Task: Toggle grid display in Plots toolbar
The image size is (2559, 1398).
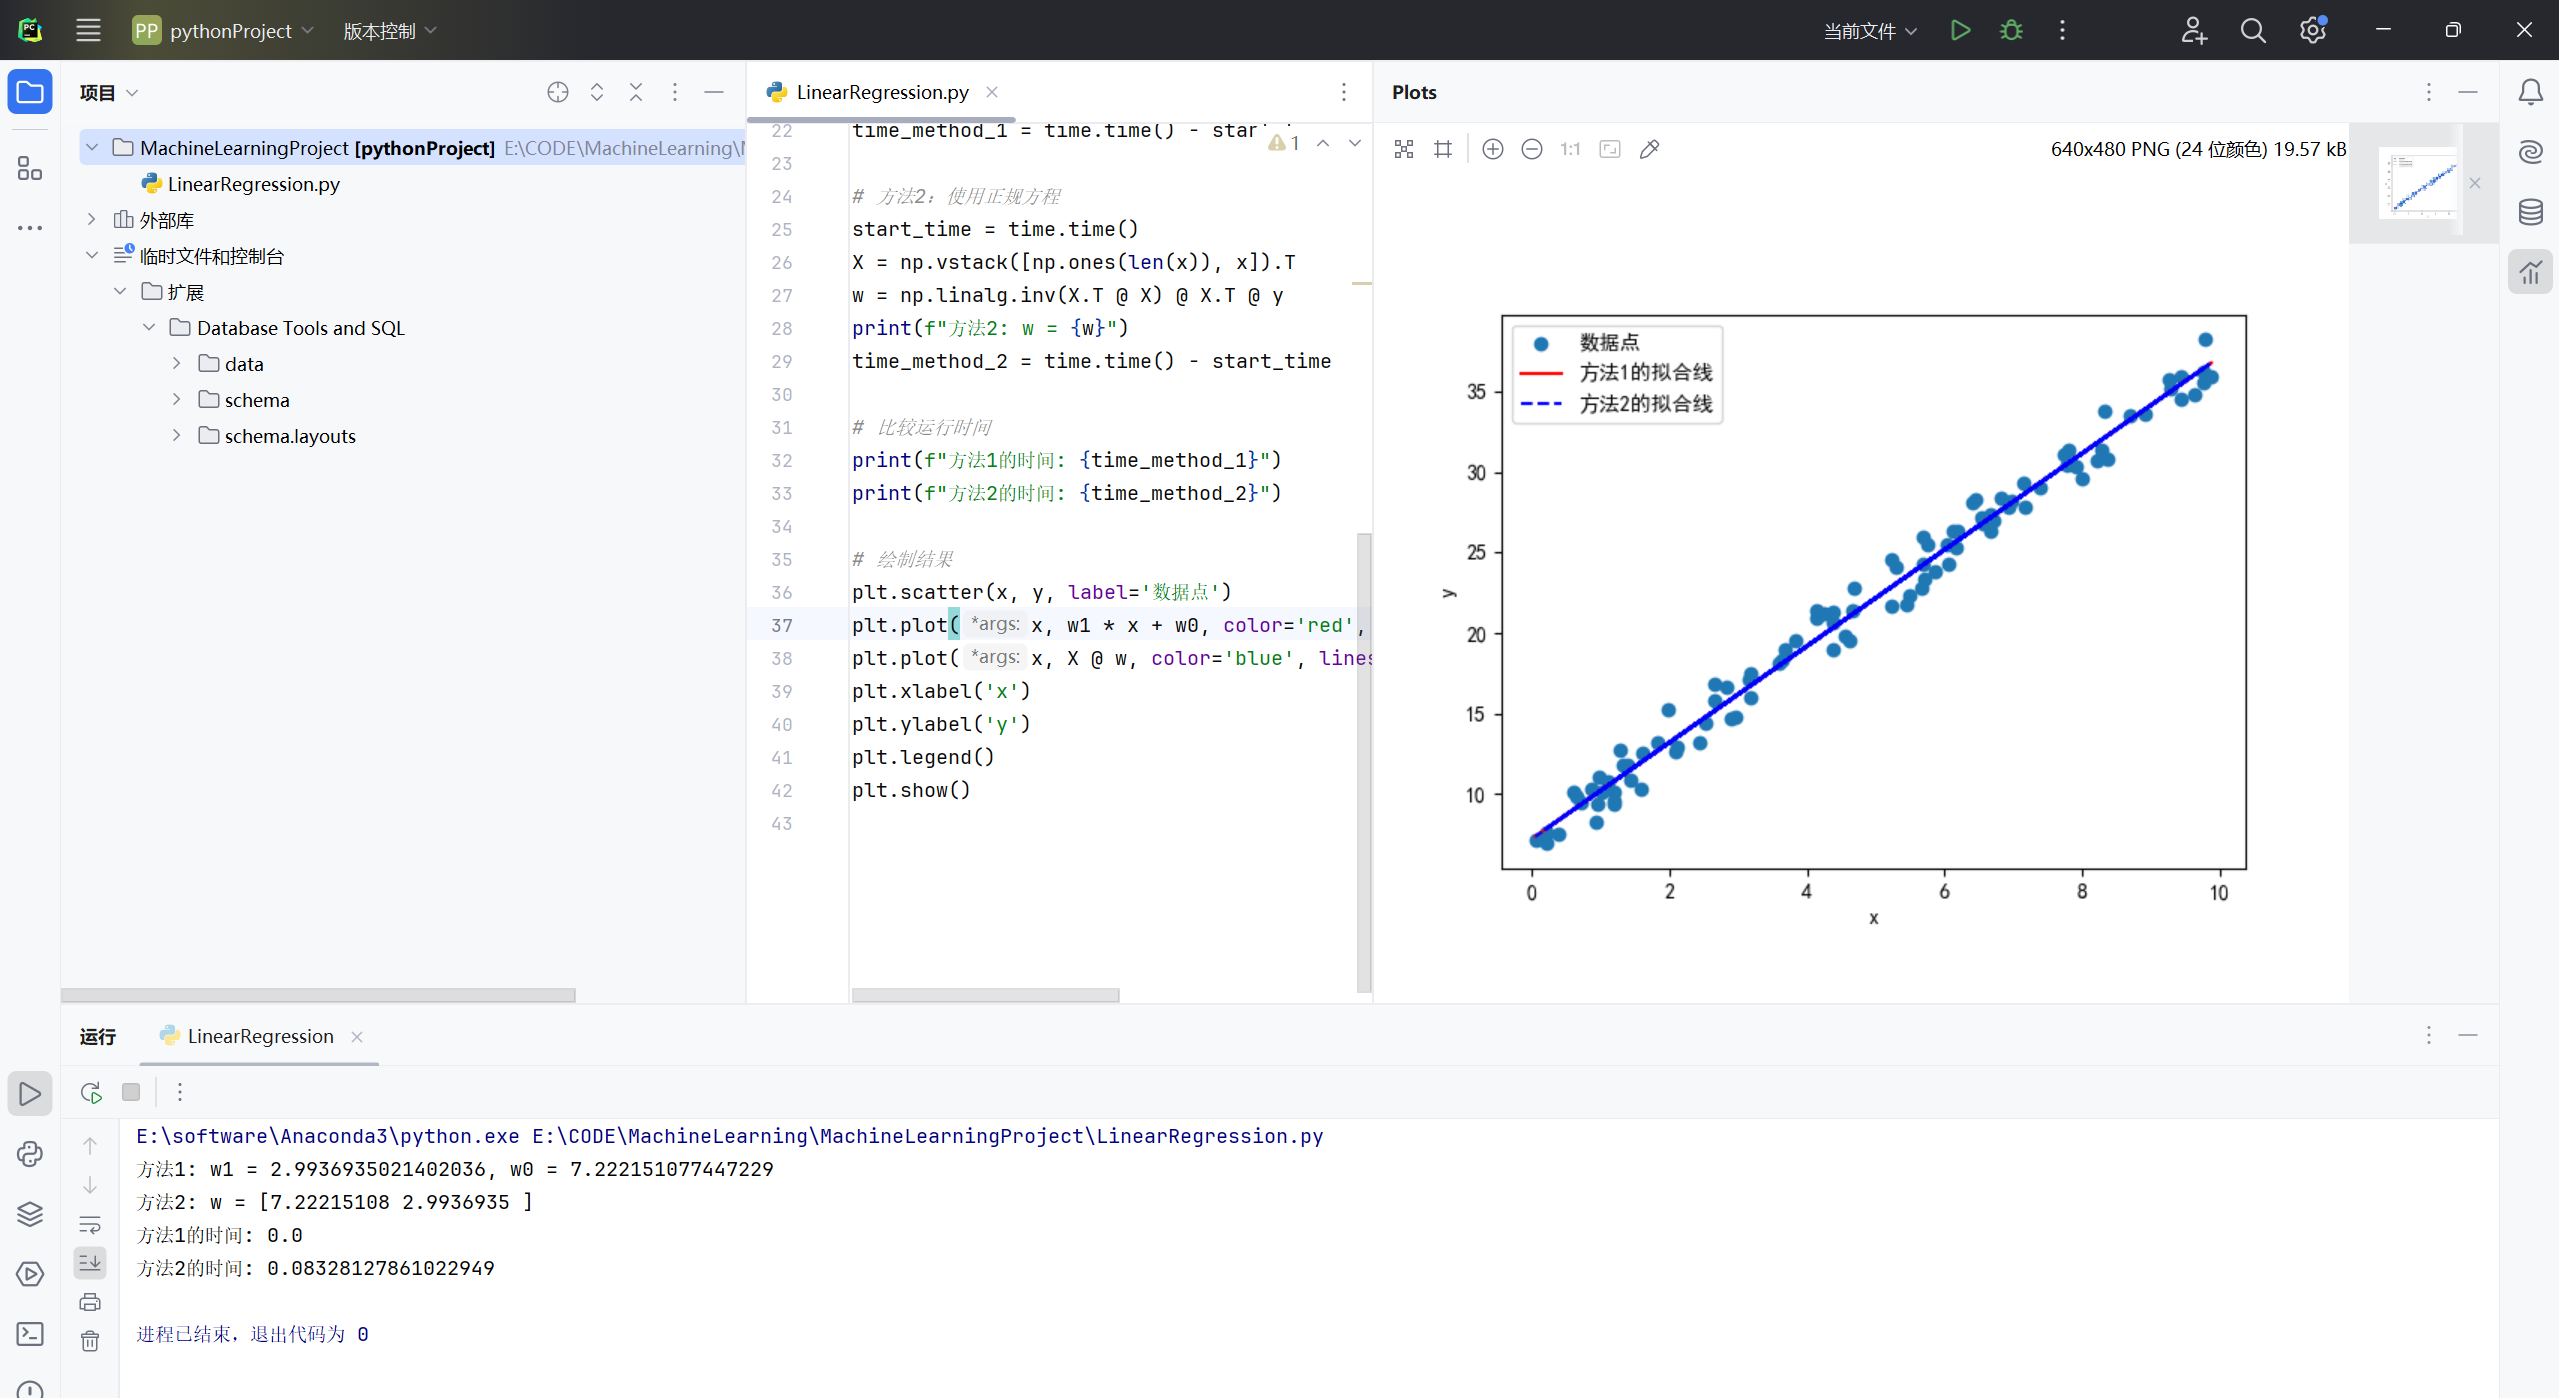Action: coord(1442,149)
